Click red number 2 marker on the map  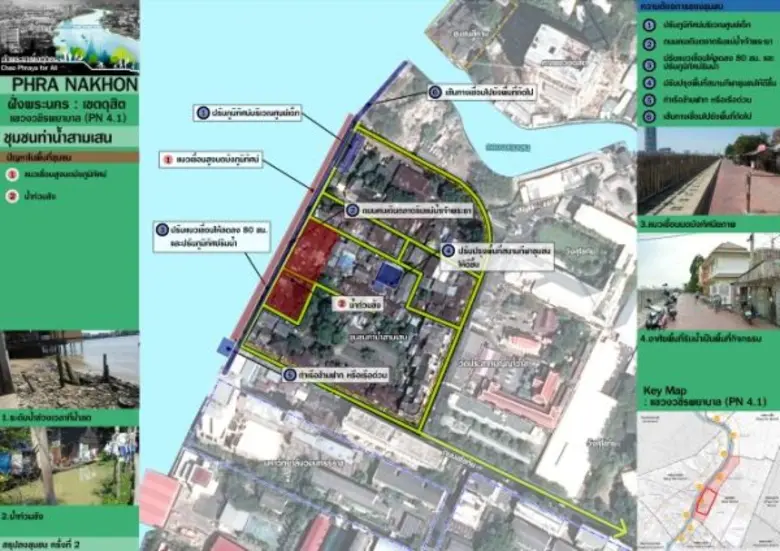(342, 303)
